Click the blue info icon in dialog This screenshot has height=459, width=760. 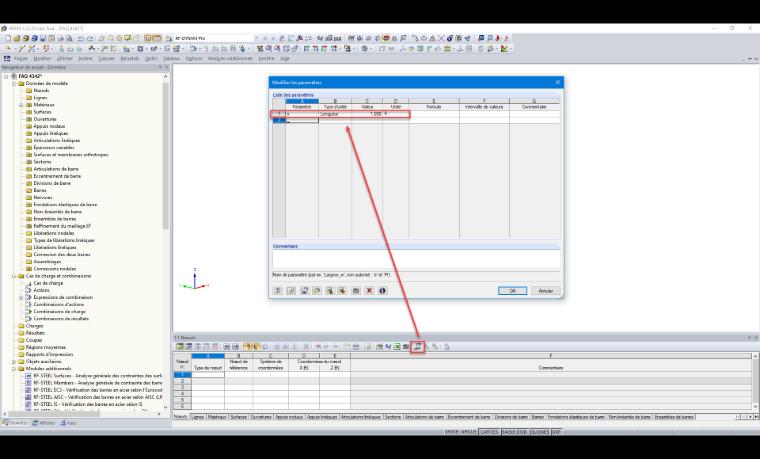(x=382, y=291)
